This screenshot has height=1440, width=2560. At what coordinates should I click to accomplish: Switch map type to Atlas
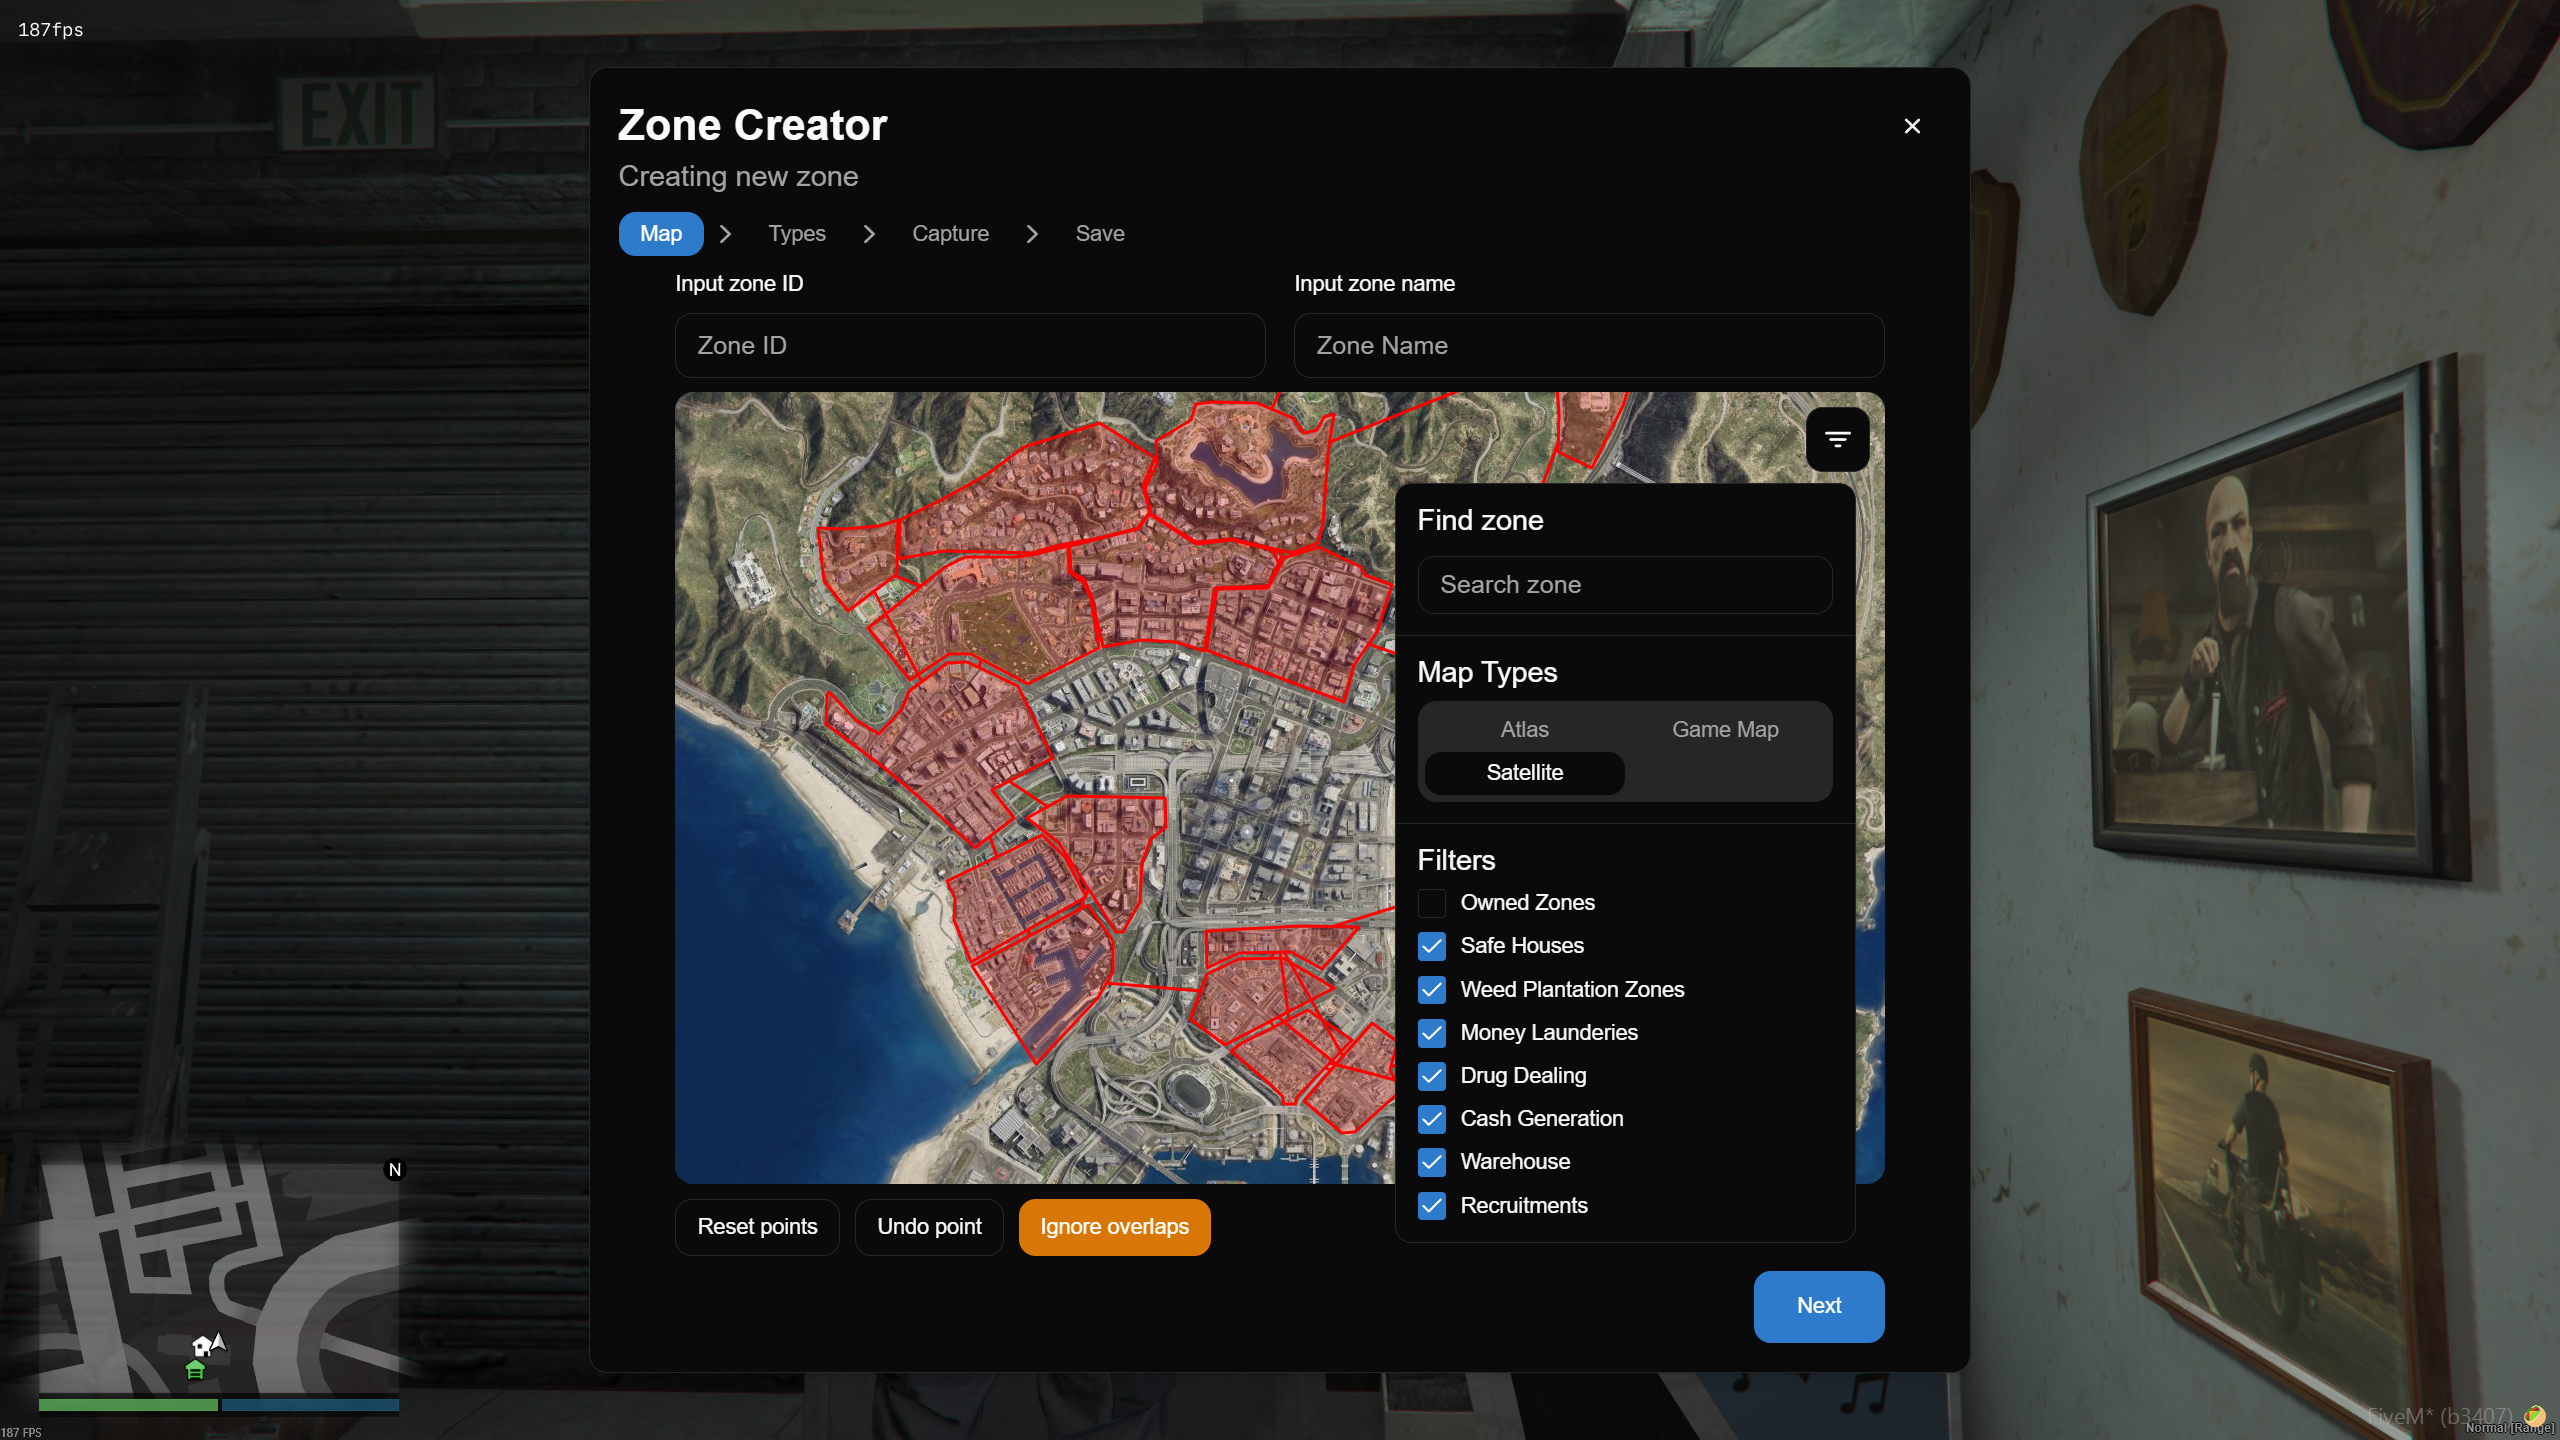pyautogui.click(x=1524, y=729)
